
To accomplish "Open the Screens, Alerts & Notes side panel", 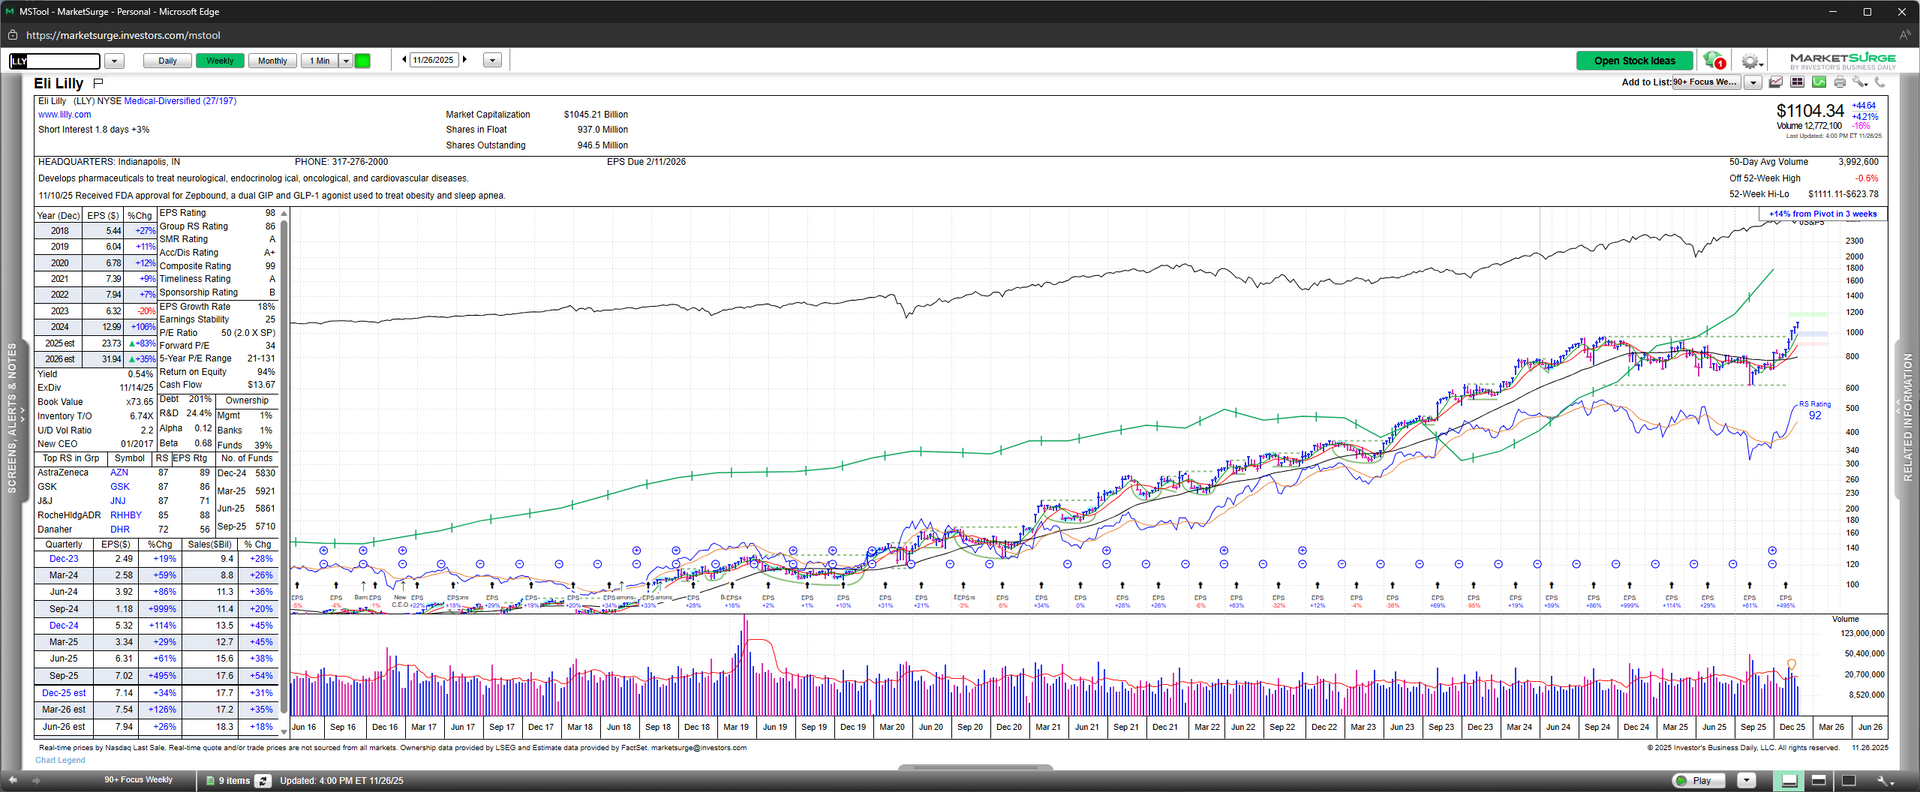I will [x=12, y=418].
